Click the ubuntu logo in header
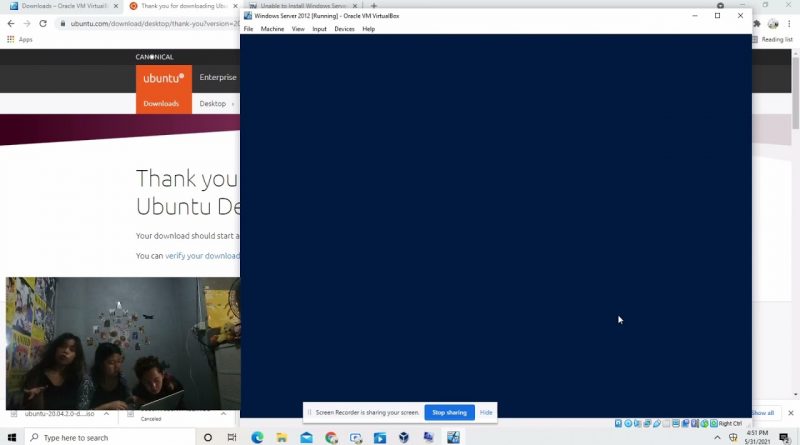This screenshot has height=445, width=800. pyautogui.click(x=164, y=78)
